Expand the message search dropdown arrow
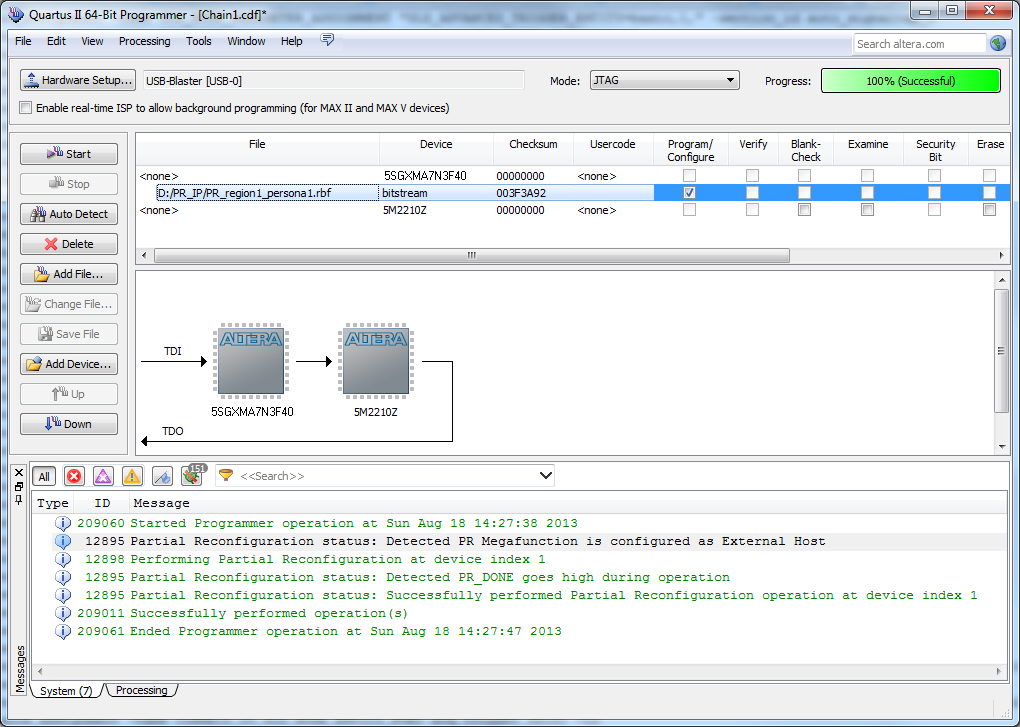This screenshot has height=727, width=1020. click(x=545, y=476)
